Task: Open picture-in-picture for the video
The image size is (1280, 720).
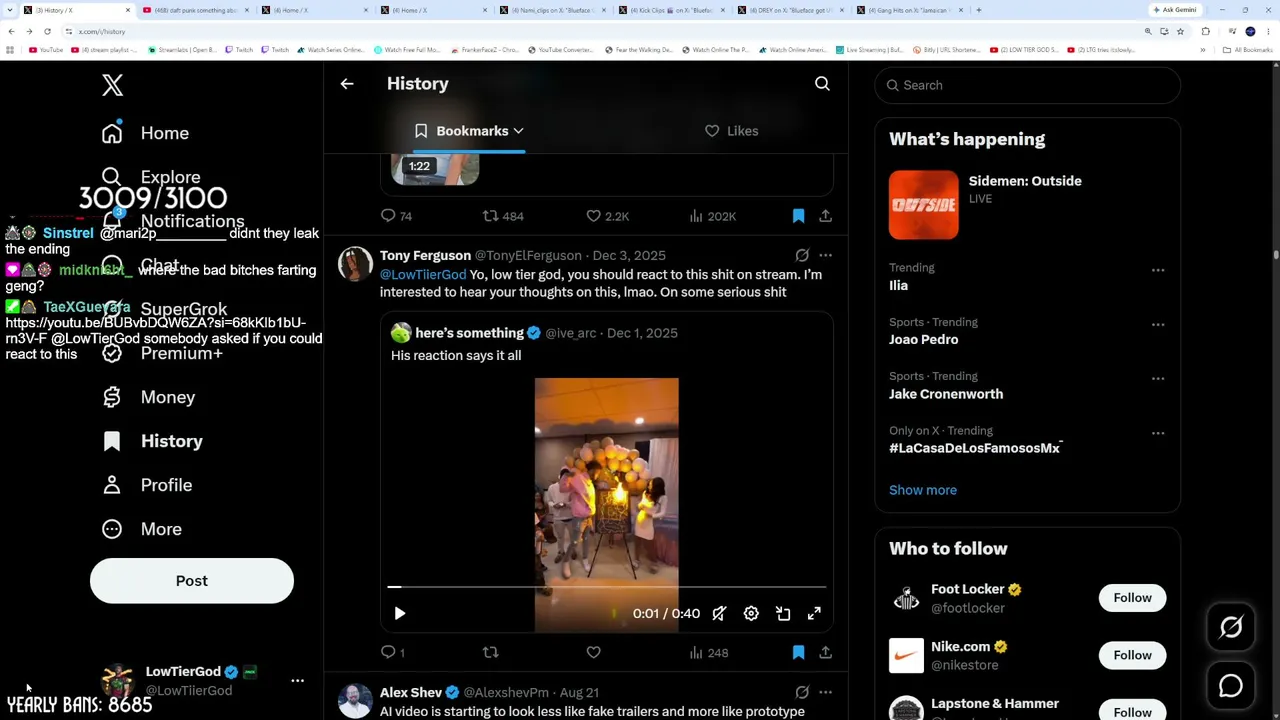Action: (x=783, y=613)
